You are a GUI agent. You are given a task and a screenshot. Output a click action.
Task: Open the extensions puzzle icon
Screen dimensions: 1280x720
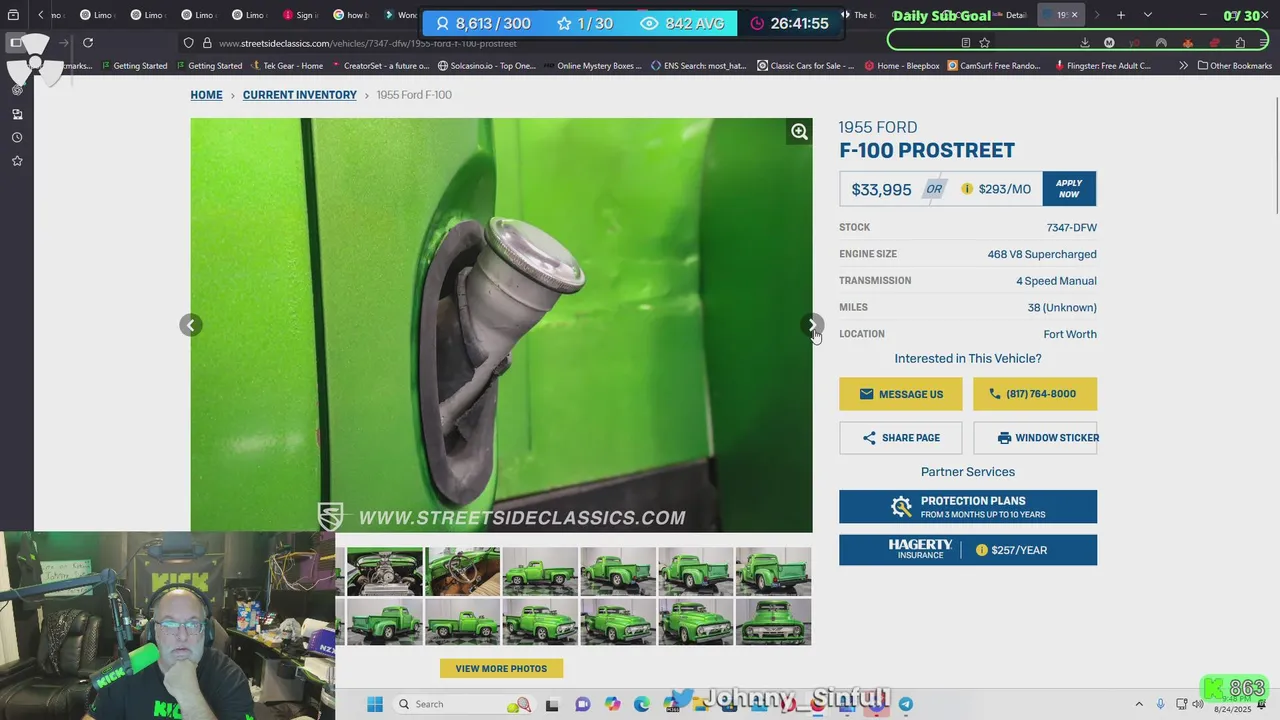(1240, 43)
